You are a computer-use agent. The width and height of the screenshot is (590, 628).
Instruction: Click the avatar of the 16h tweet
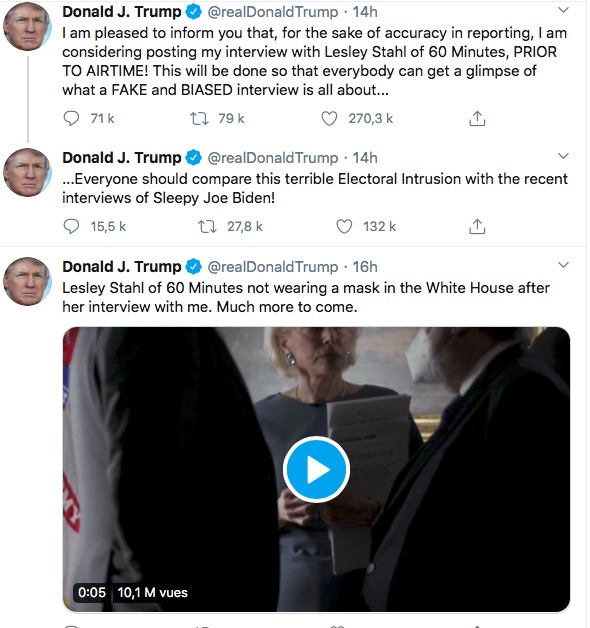click(x=27, y=281)
